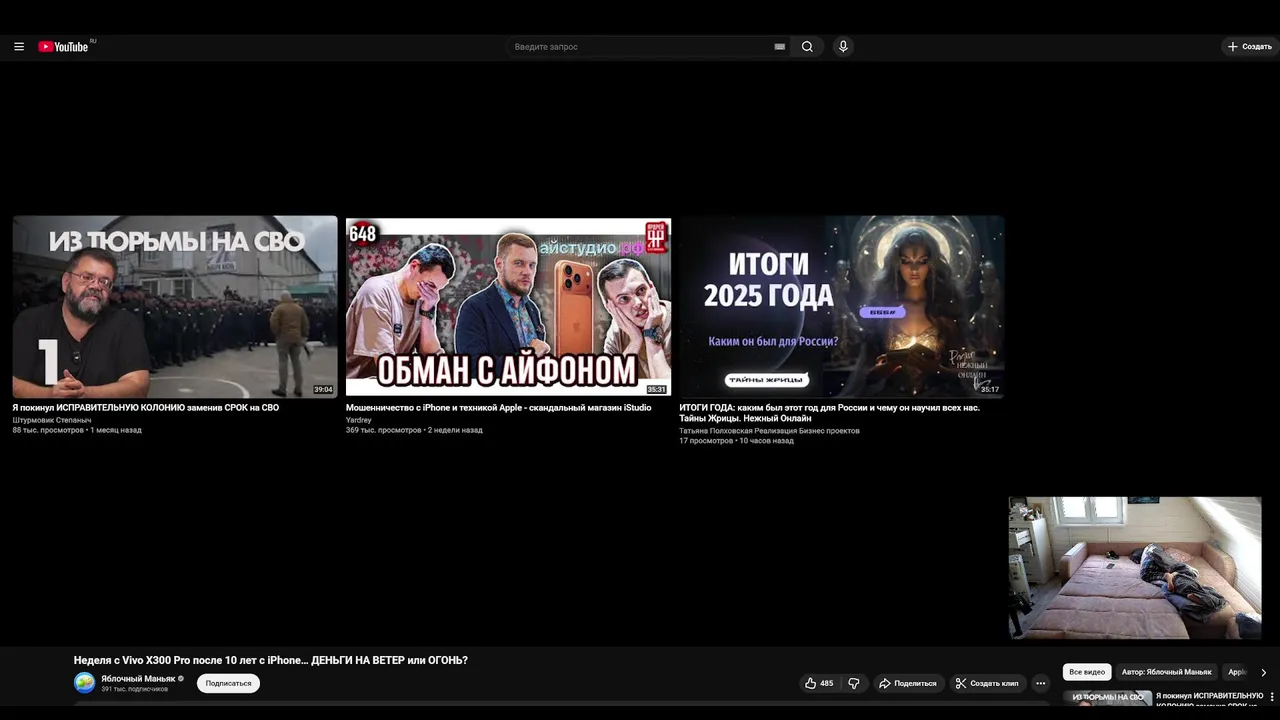Open the Яблочный Маньяк channel name
This screenshot has height=720, width=1280.
click(x=138, y=678)
